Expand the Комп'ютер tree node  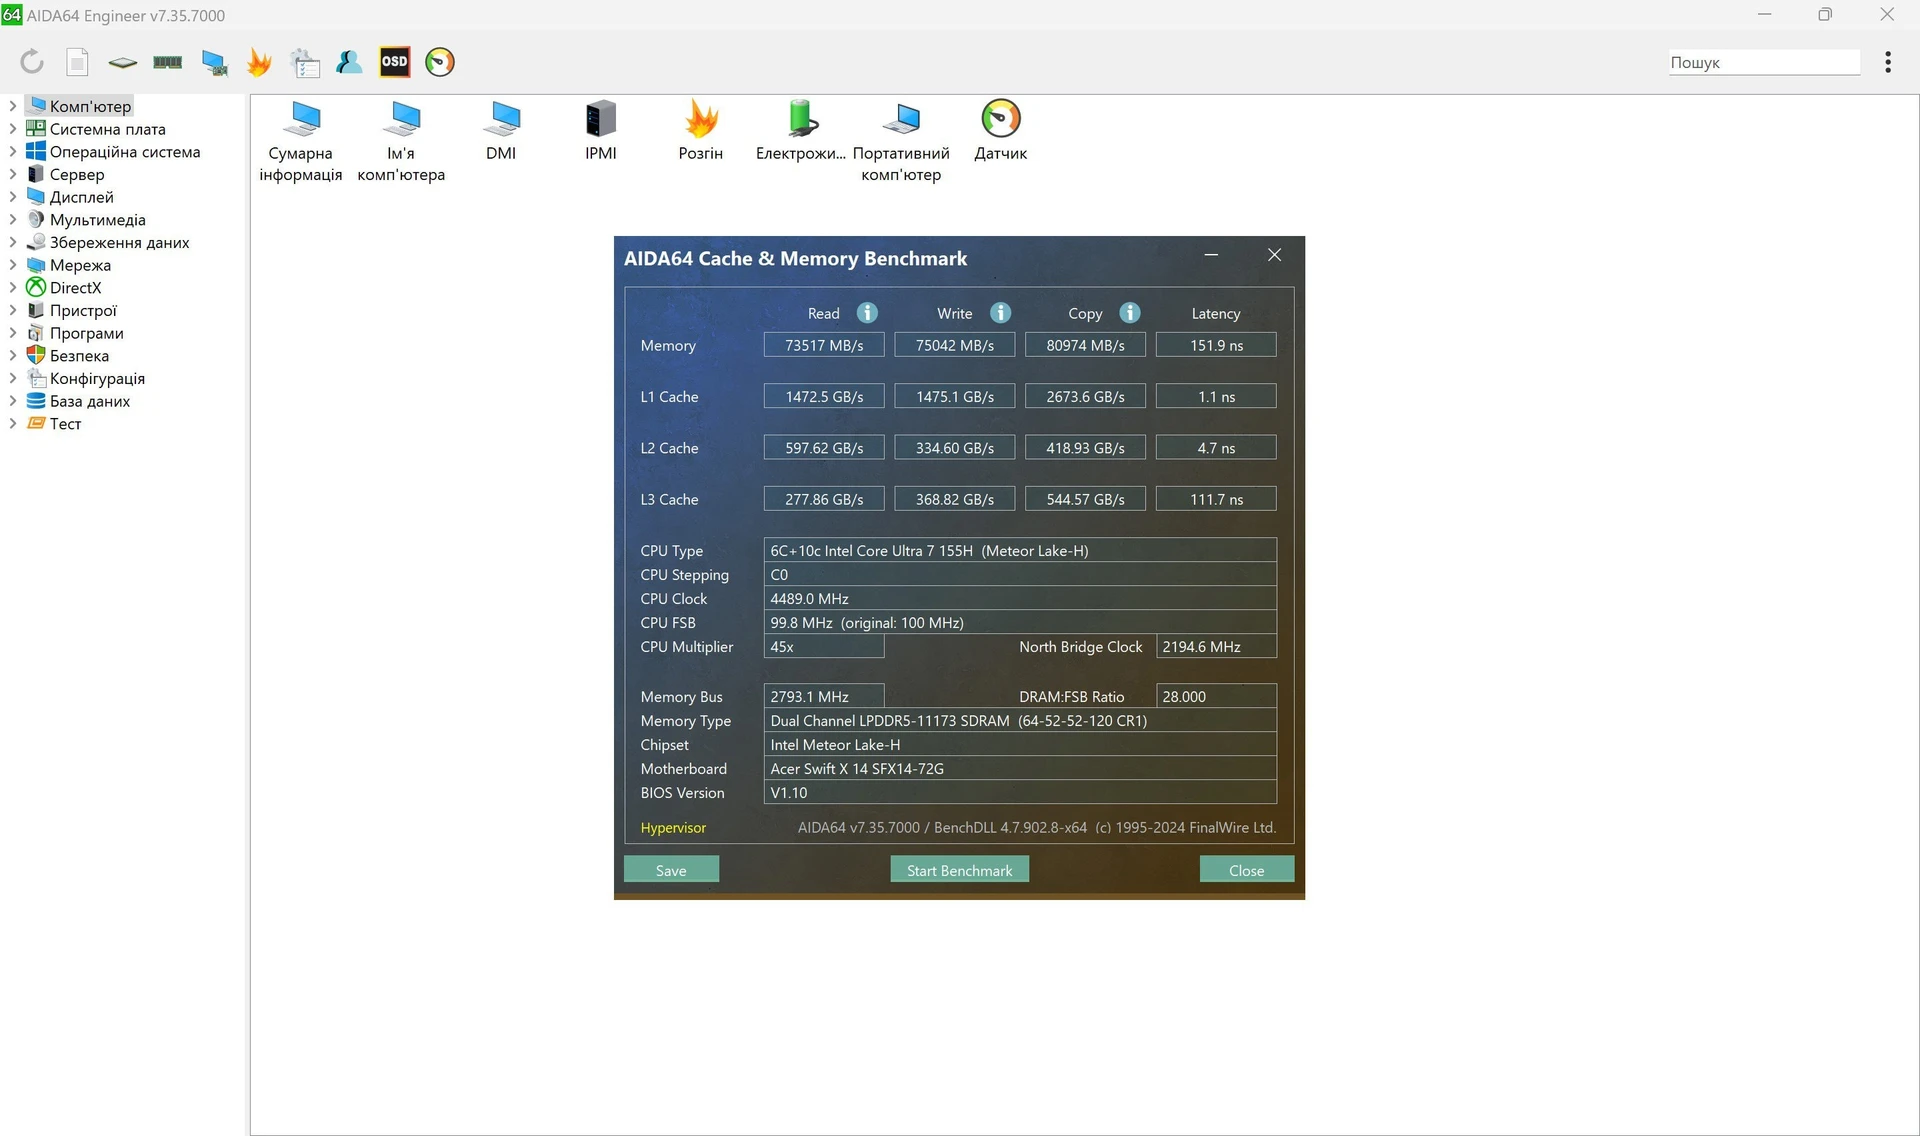(x=12, y=106)
